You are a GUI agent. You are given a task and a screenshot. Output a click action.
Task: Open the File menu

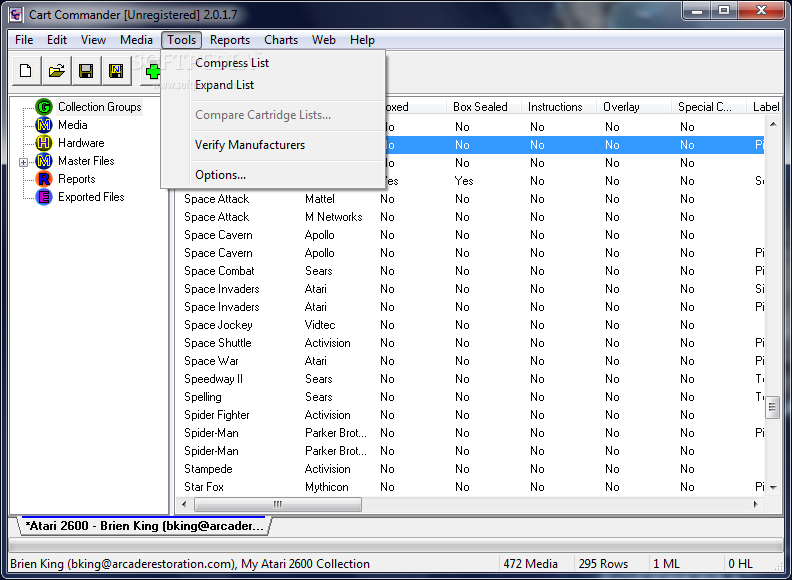tap(24, 40)
